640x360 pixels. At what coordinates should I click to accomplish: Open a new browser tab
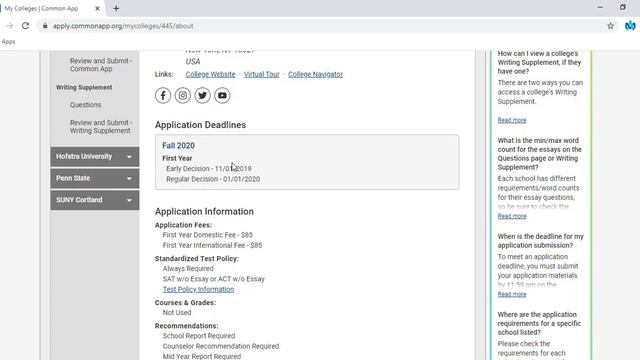(116, 8)
